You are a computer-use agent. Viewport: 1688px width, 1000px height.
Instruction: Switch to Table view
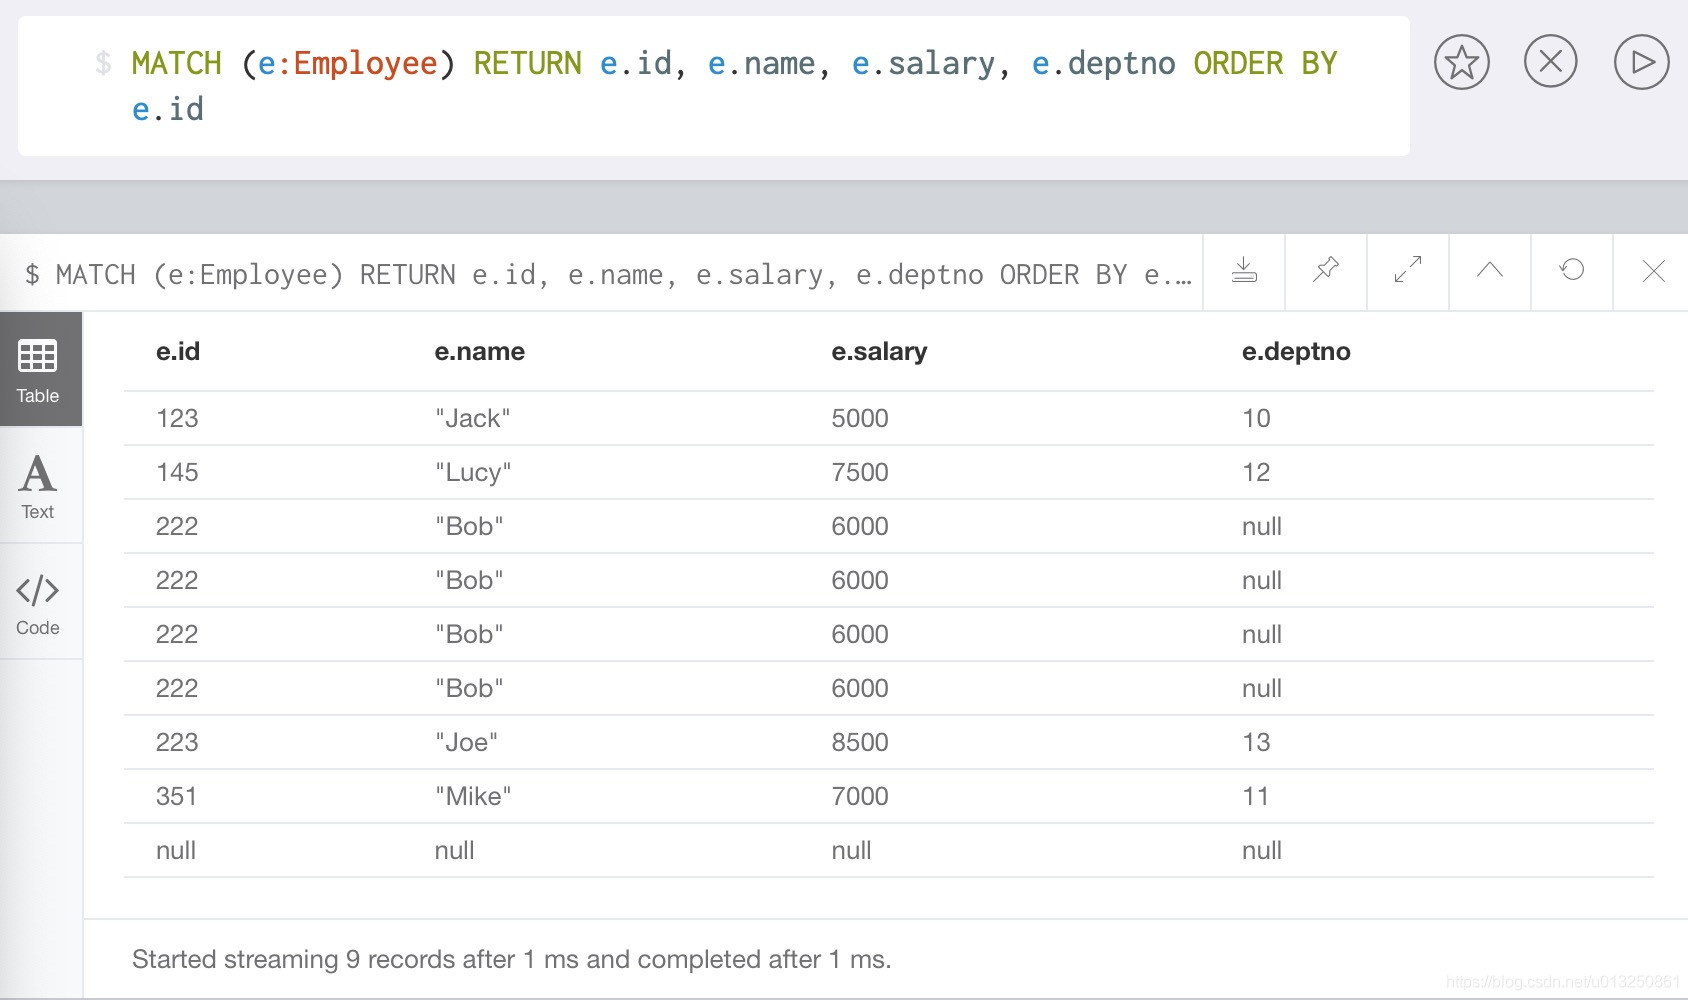pyautogui.click(x=38, y=370)
